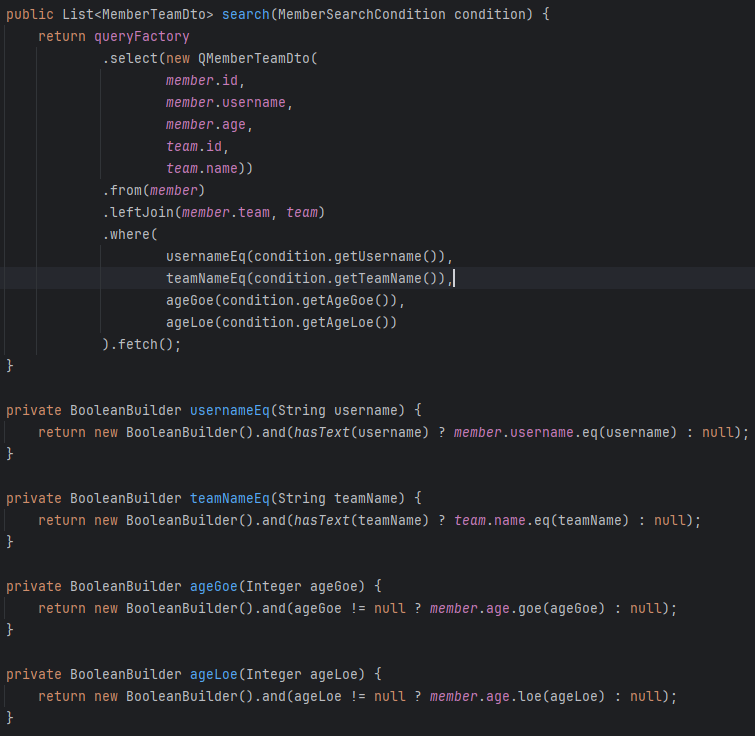
Task: Click usernameEq method declaration name
Action: [x=230, y=411]
